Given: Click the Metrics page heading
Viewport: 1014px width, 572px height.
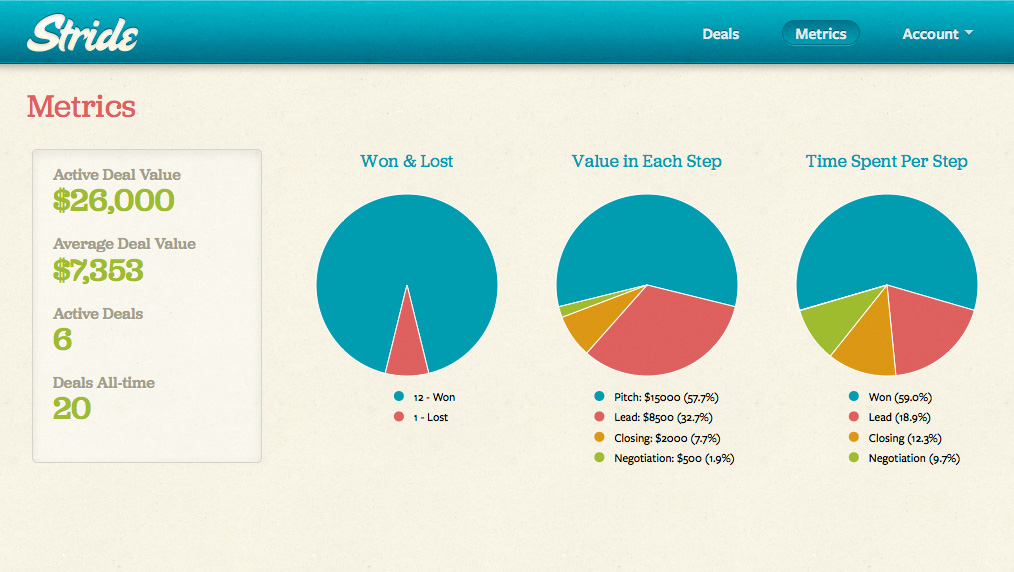Looking at the screenshot, I should tap(81, 106).
